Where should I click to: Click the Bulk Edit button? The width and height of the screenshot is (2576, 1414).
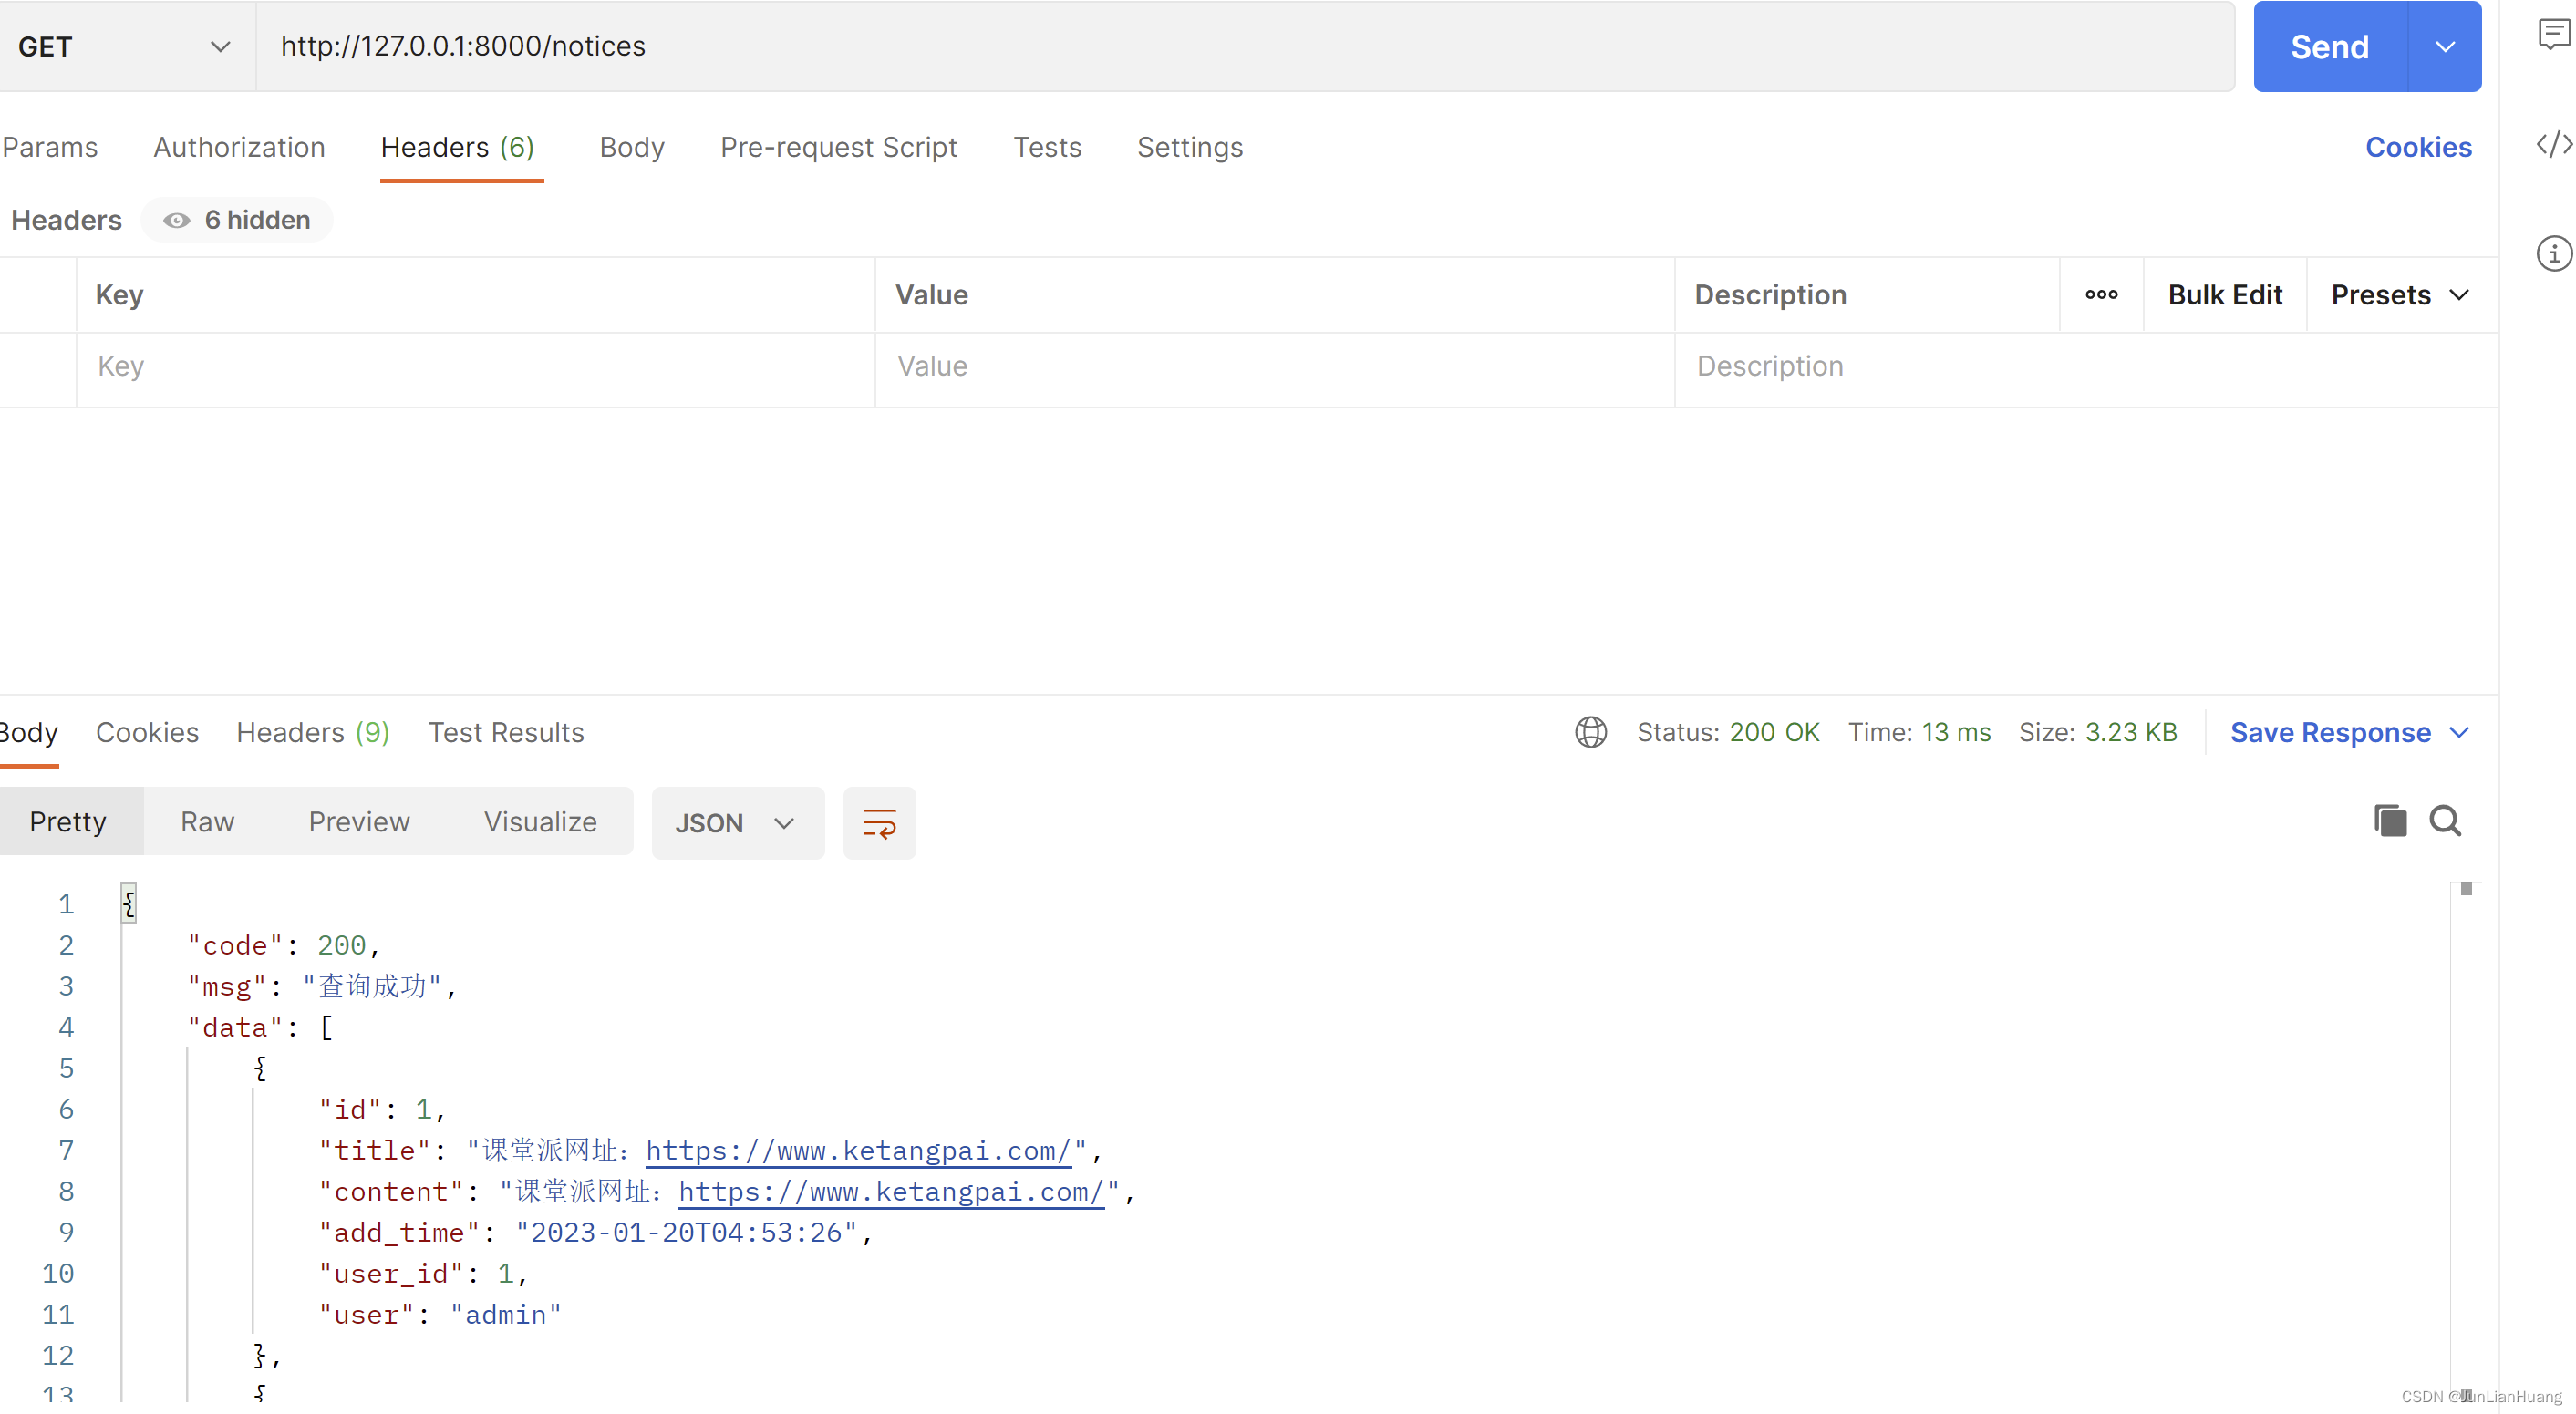click(x=2226, y=294)
